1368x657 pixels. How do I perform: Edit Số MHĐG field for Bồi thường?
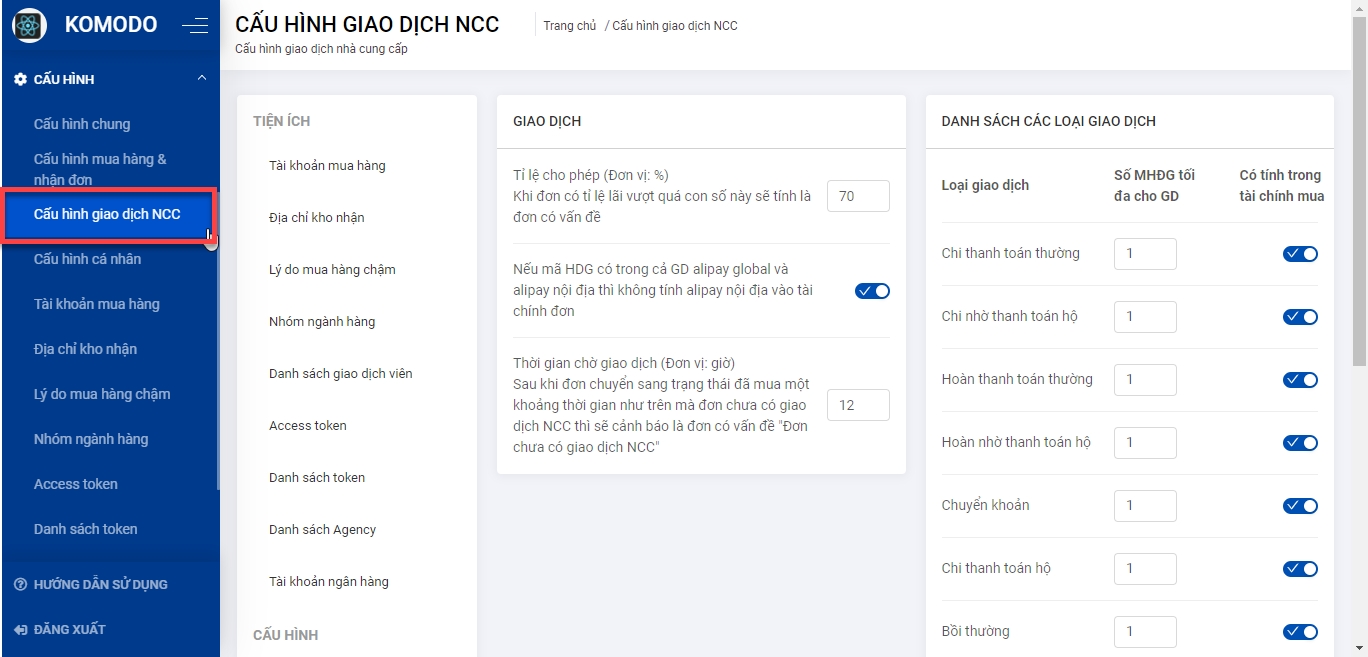tap(1145, 631)
